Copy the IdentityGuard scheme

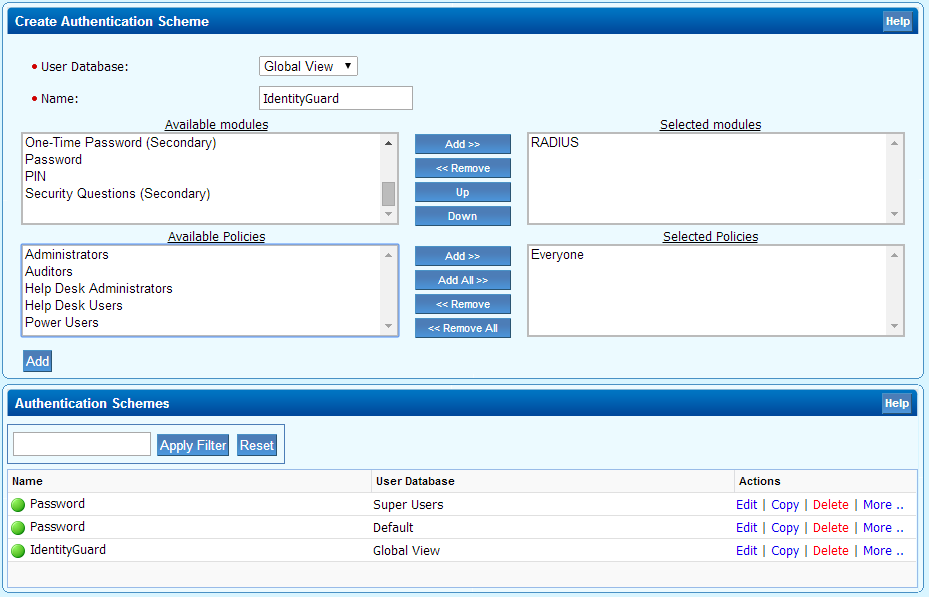785,551
